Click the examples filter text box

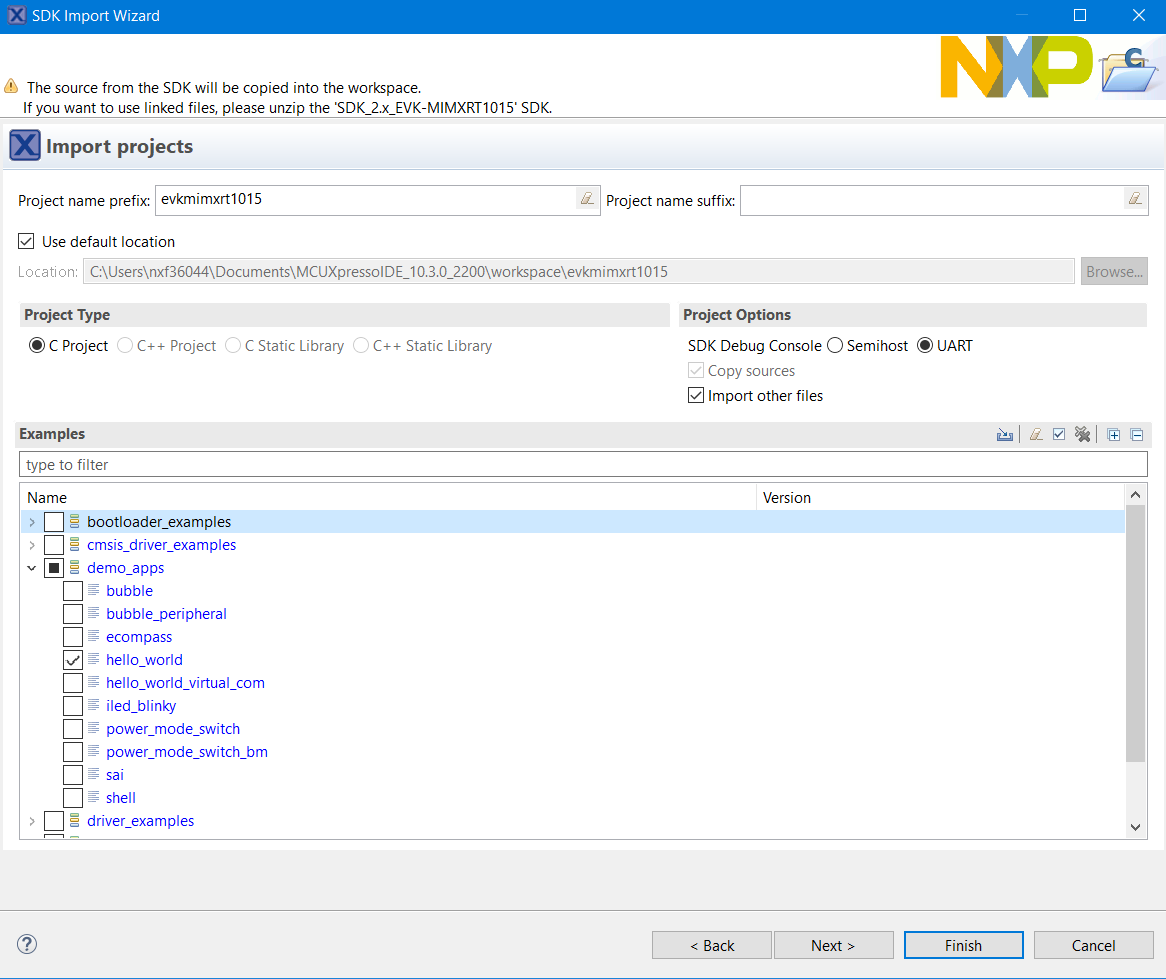[x=583, y=465]
